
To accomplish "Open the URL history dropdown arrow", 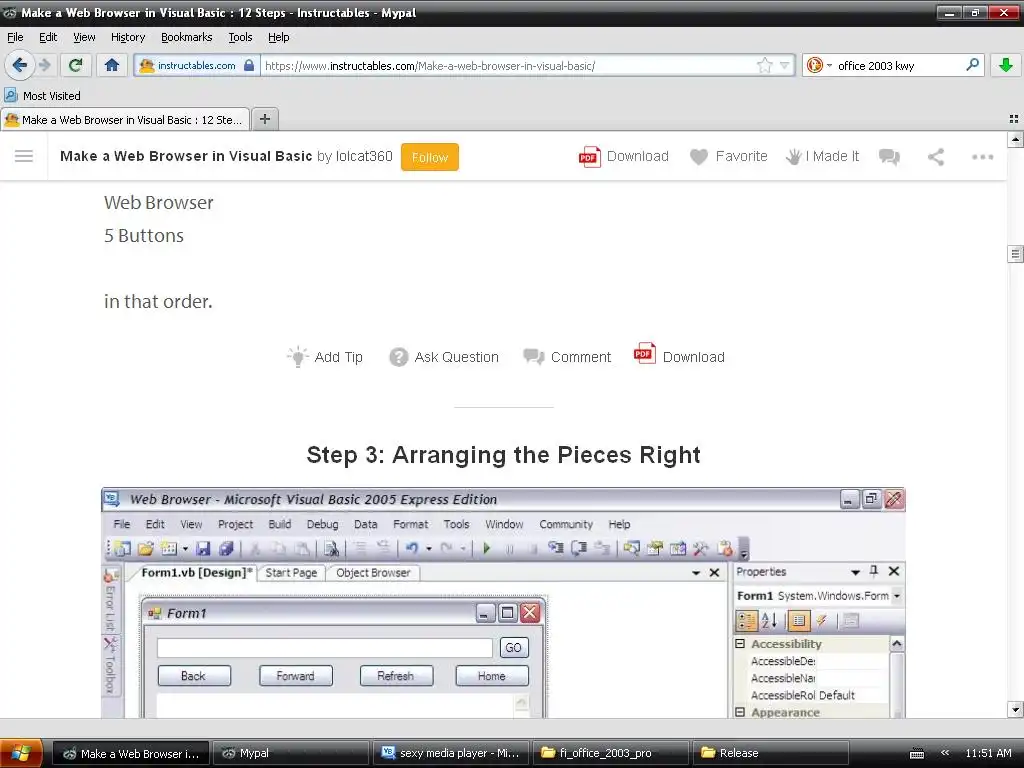I will [785, 65].
